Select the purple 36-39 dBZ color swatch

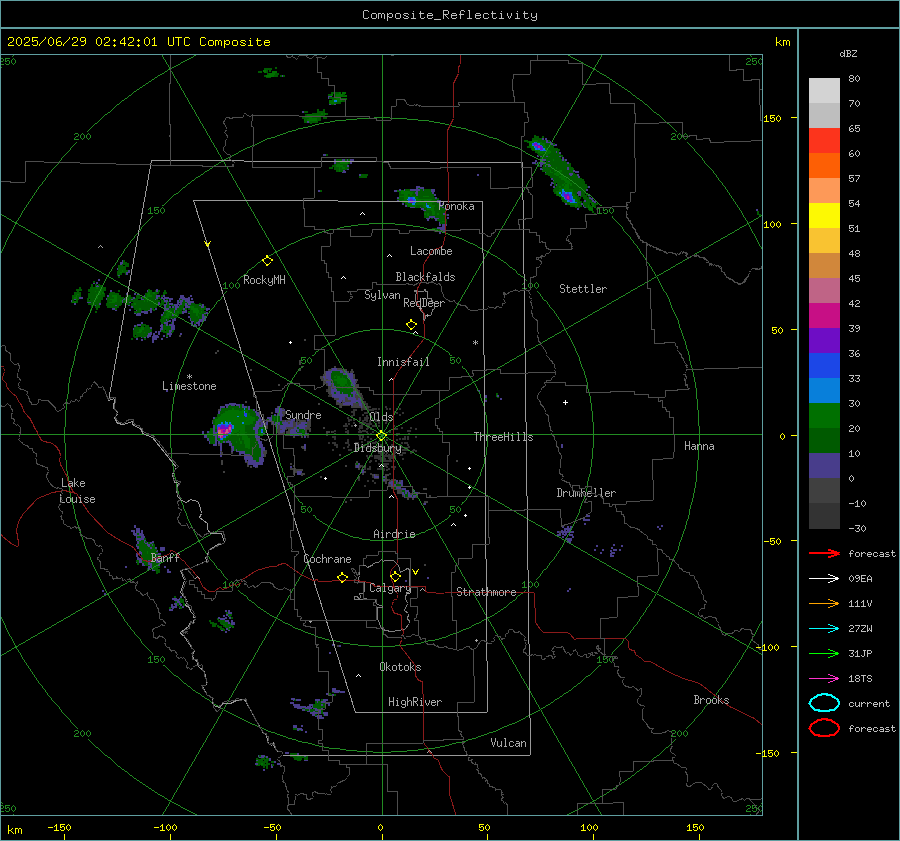824,340
